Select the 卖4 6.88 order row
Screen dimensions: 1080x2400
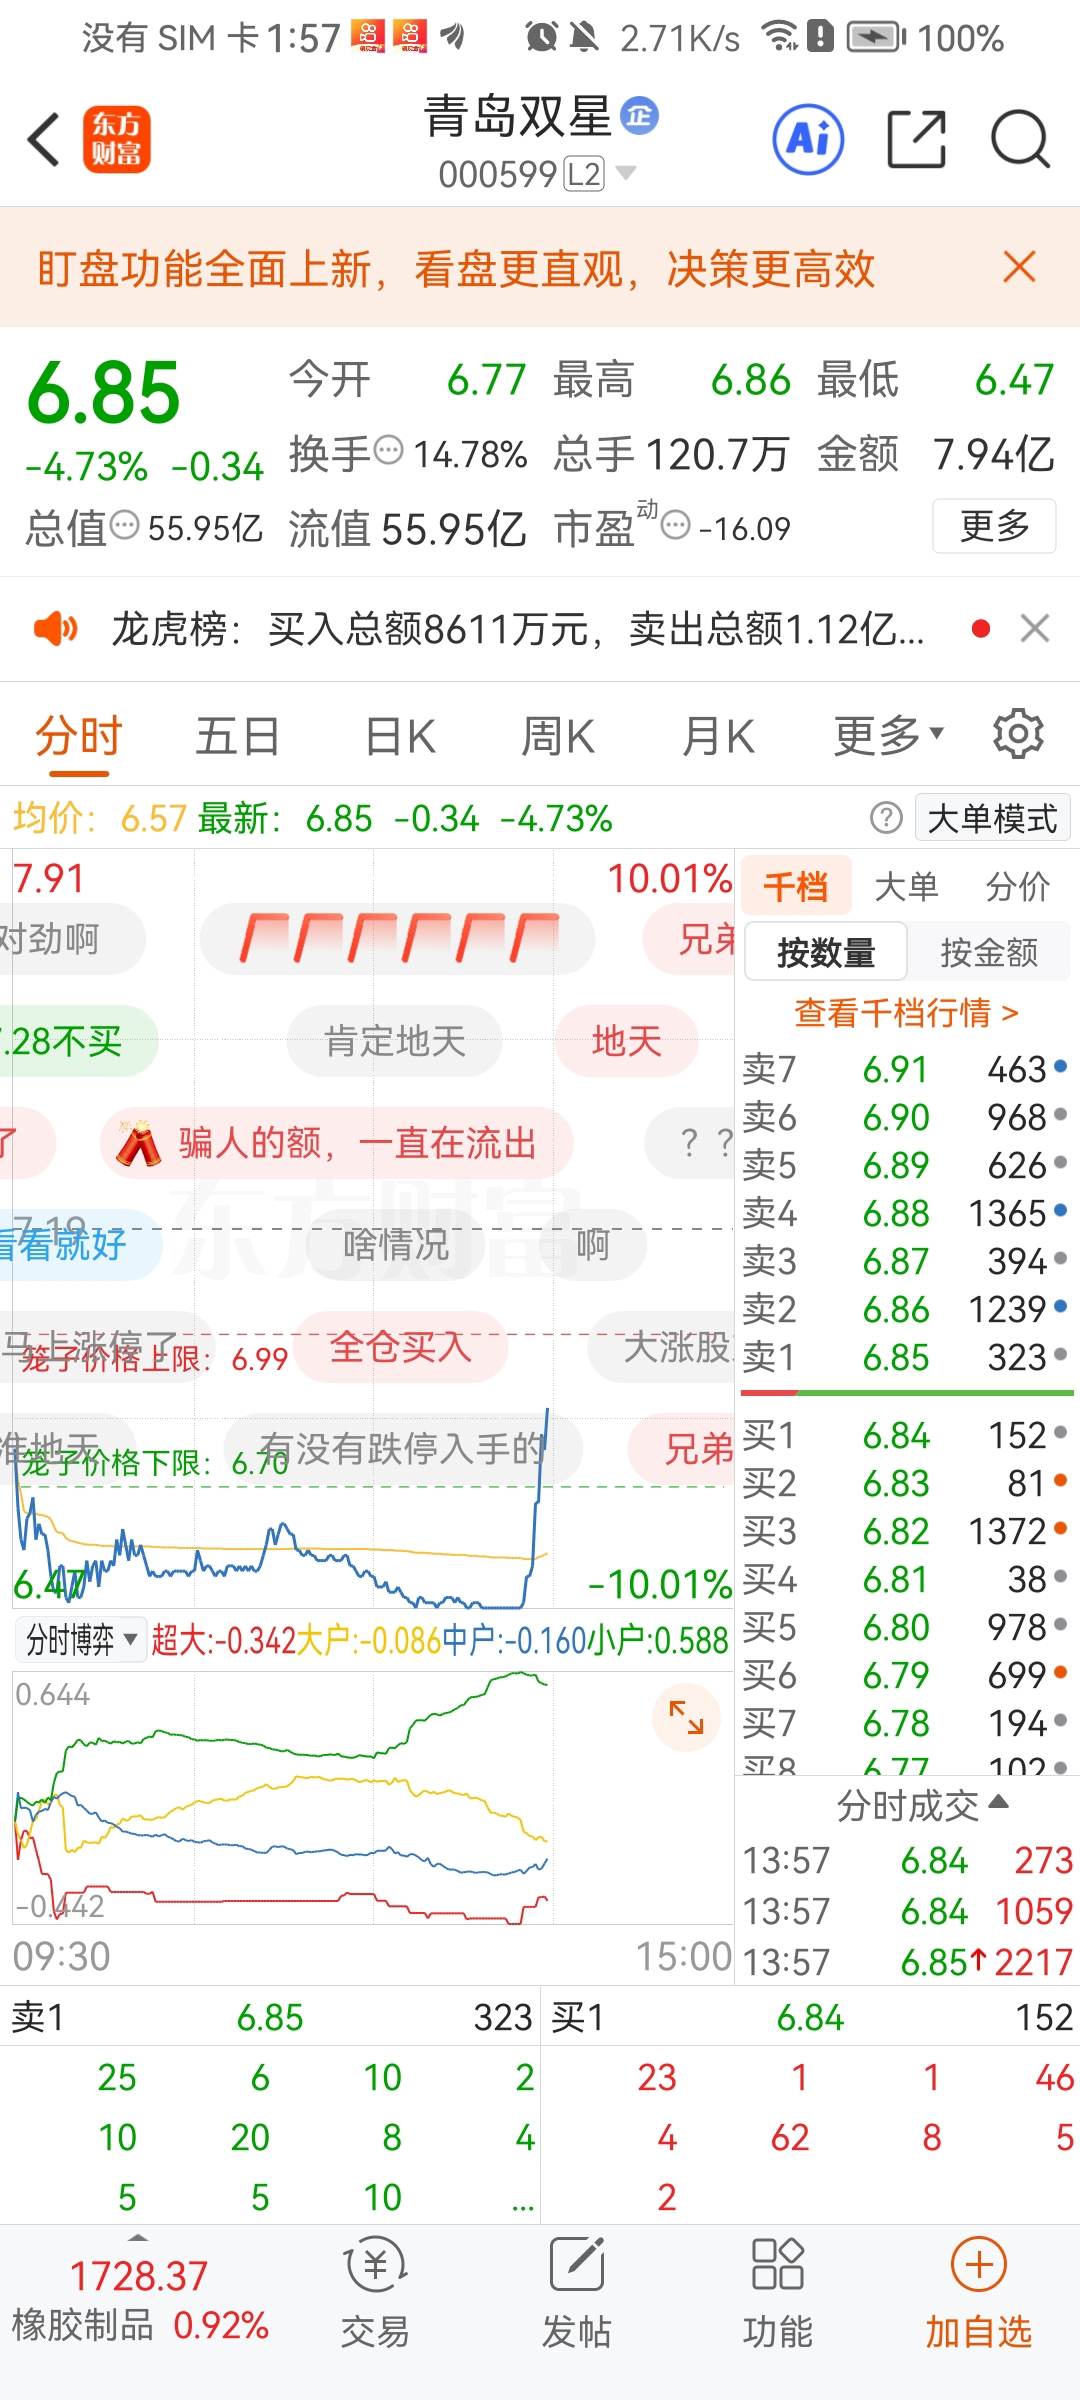click(906, 1213)
